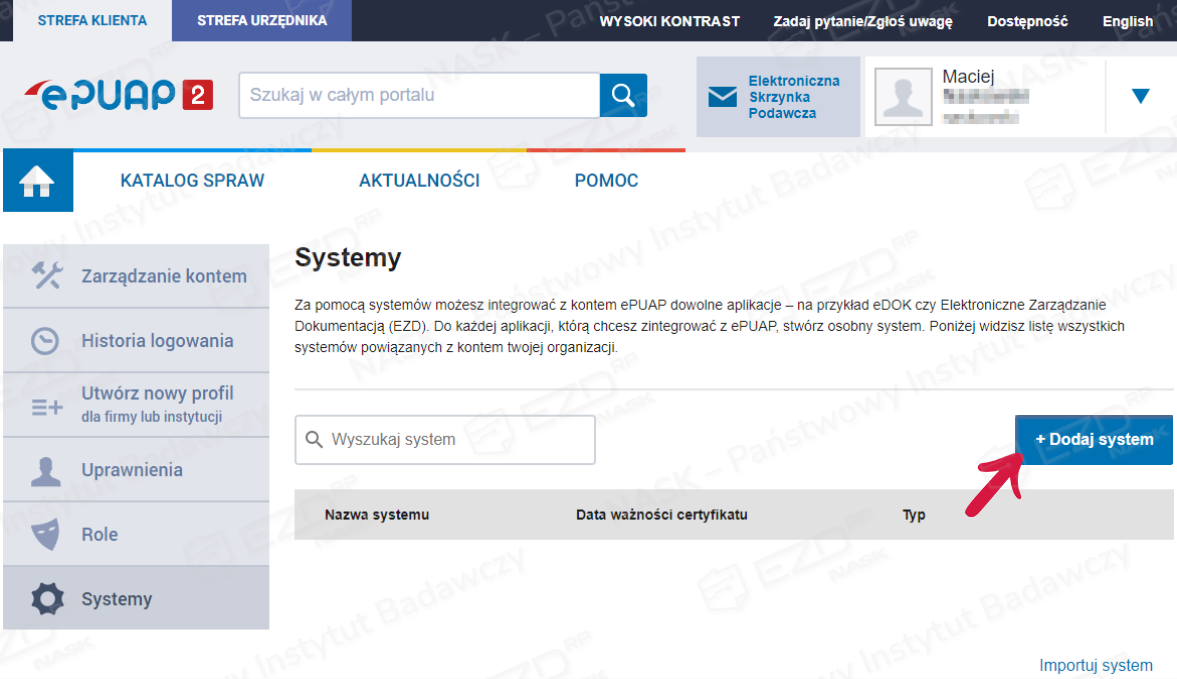This screenshot has width=1177, height=679.
Task: Click the envelope icon for Skrzynka Podawcza
Action: pyautogui.click(x=722, y=97)
